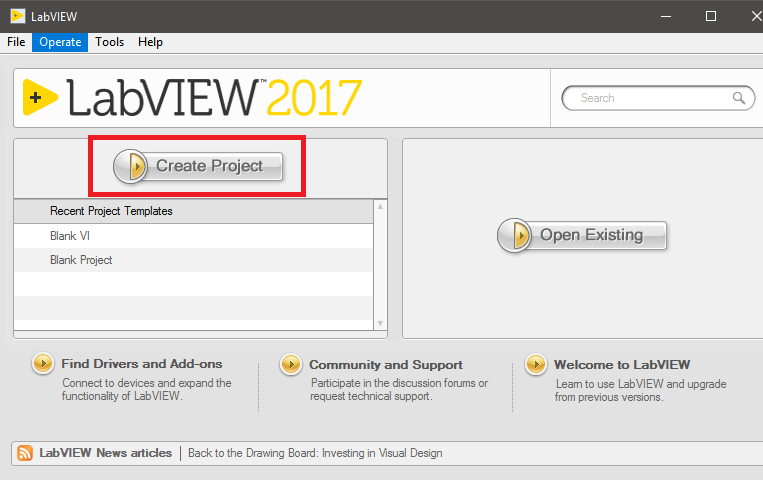Click the LabVIEW title bar app icon

pyautogui.click(x=18, y=16)
